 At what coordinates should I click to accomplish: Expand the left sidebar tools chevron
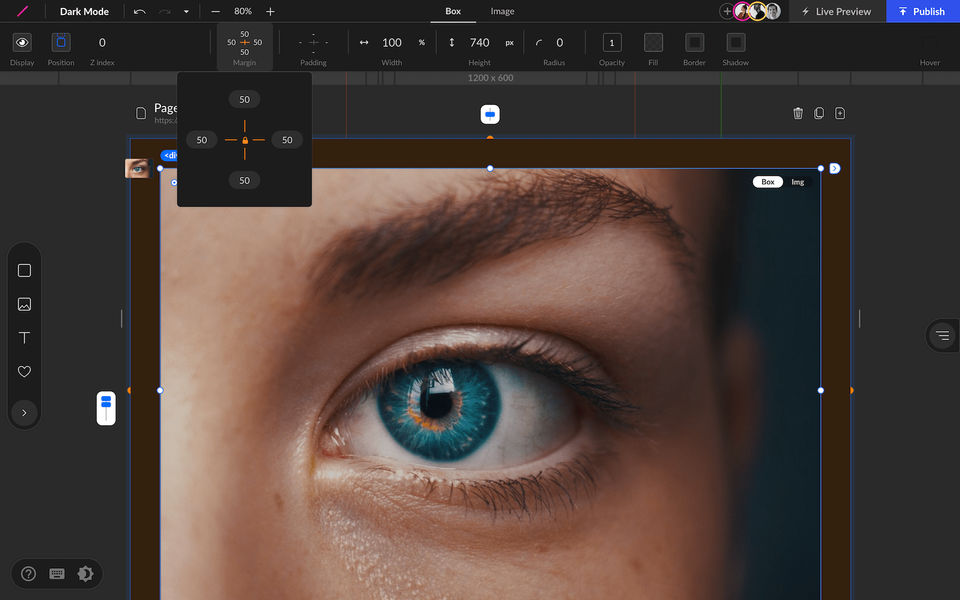[24, 412]
